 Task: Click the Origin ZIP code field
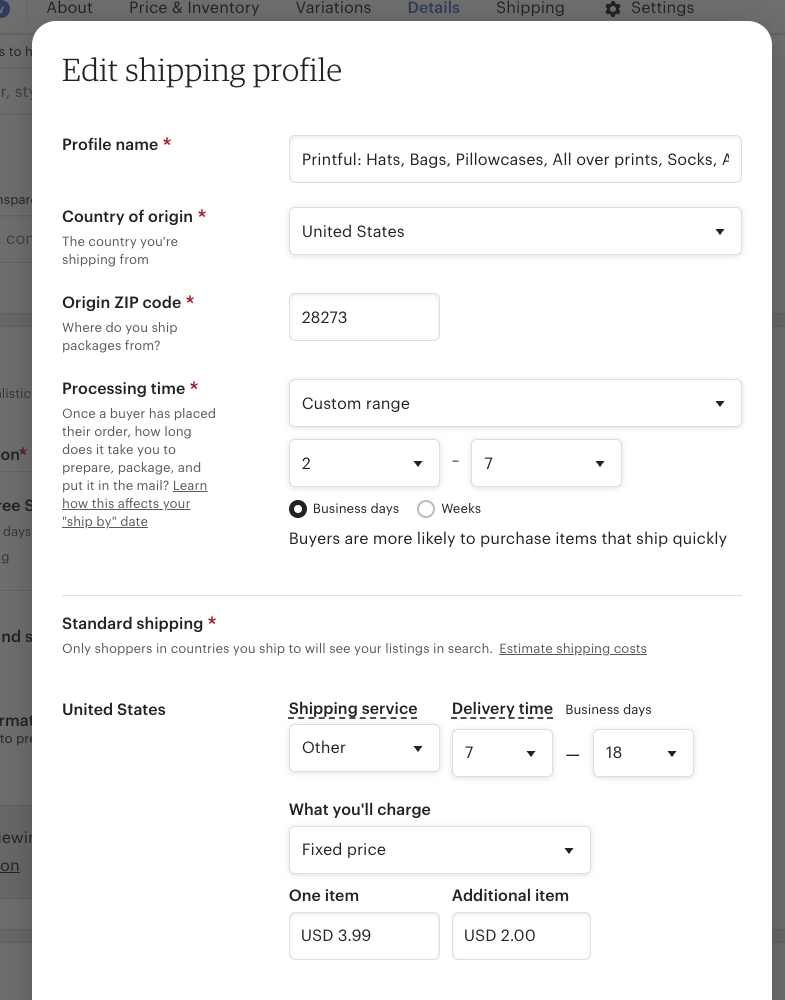click(364, 317)
